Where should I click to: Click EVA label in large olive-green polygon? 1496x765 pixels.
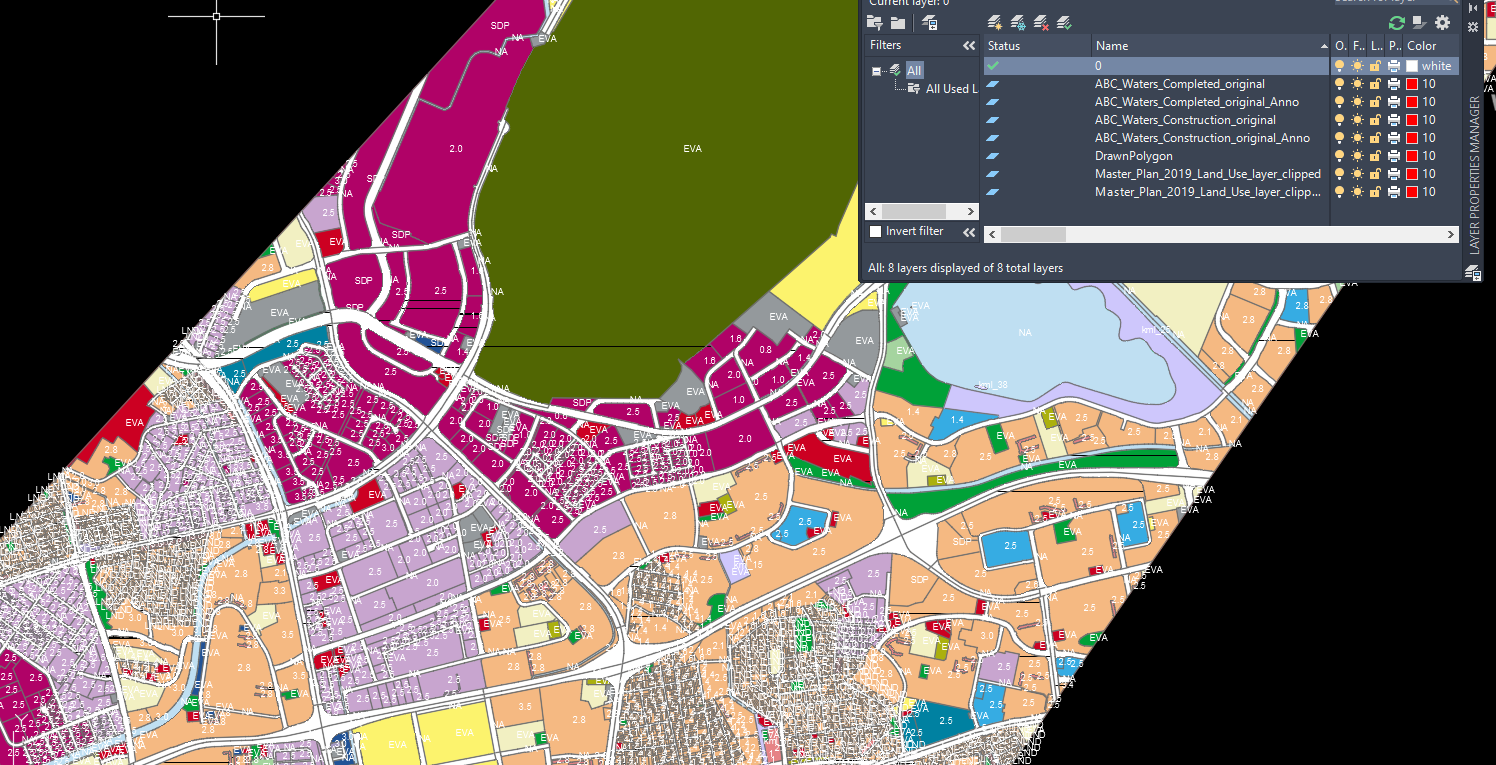point(692,149)
